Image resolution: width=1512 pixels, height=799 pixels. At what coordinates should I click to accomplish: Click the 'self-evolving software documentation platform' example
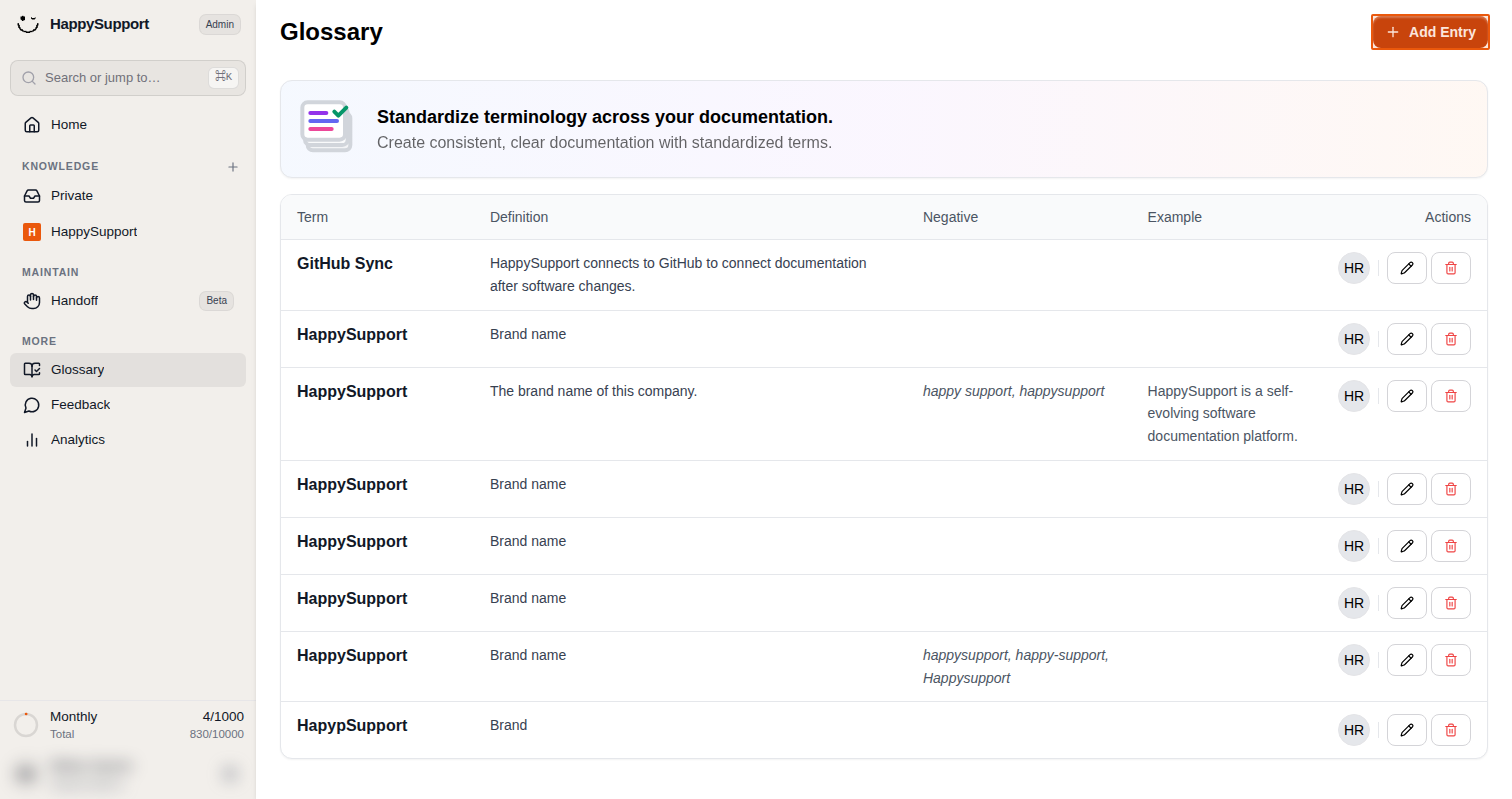coord(1223,414)
